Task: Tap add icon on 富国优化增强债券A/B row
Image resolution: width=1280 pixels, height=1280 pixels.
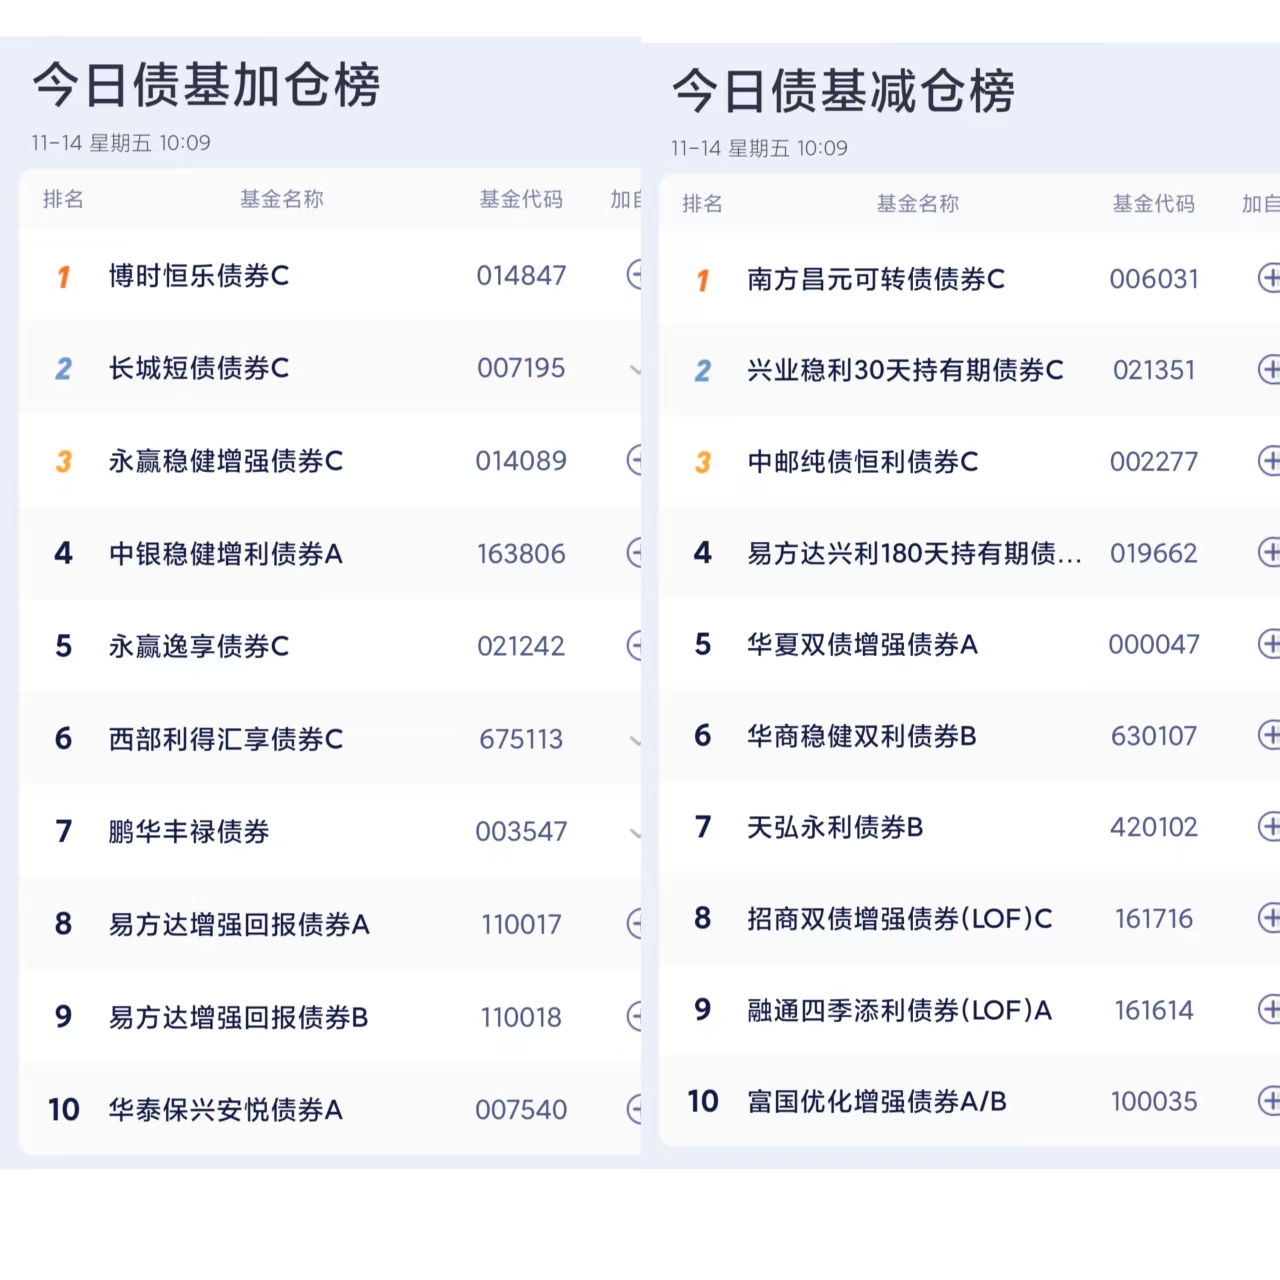Action: point(1268,1101)
